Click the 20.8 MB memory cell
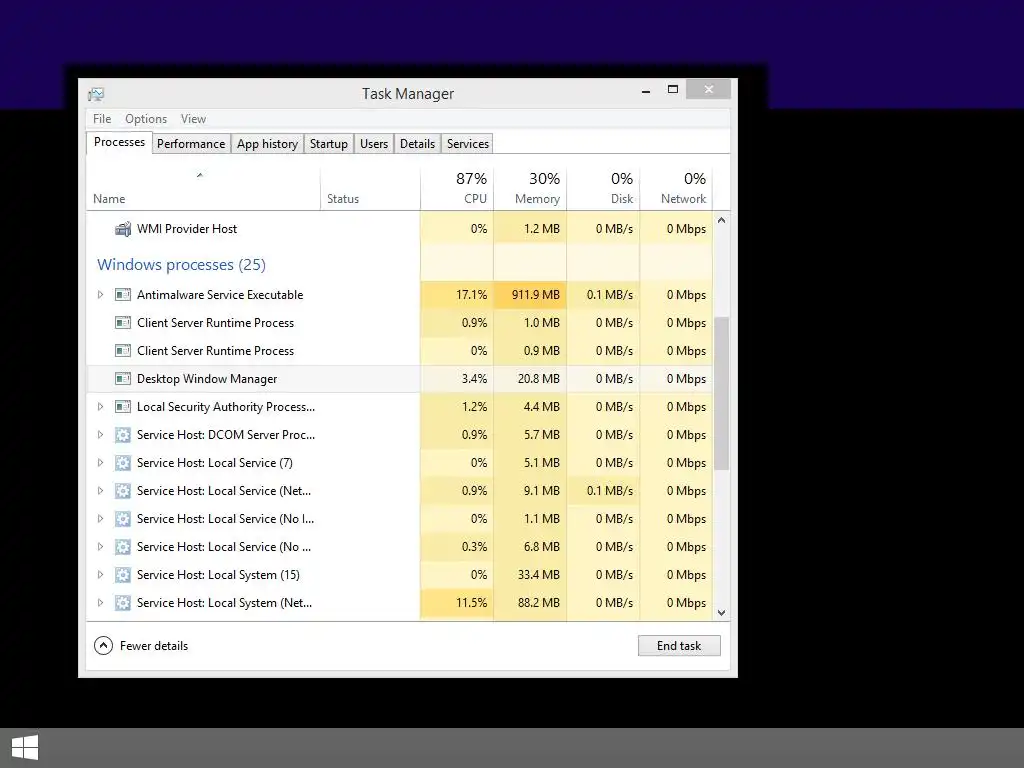 (530, 379)
